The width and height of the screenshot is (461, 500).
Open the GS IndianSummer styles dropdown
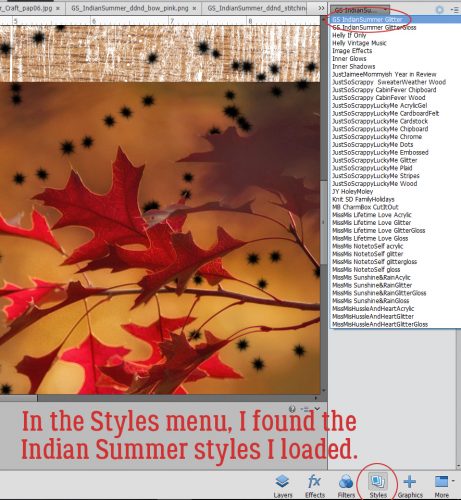click(x=360, y=10)
